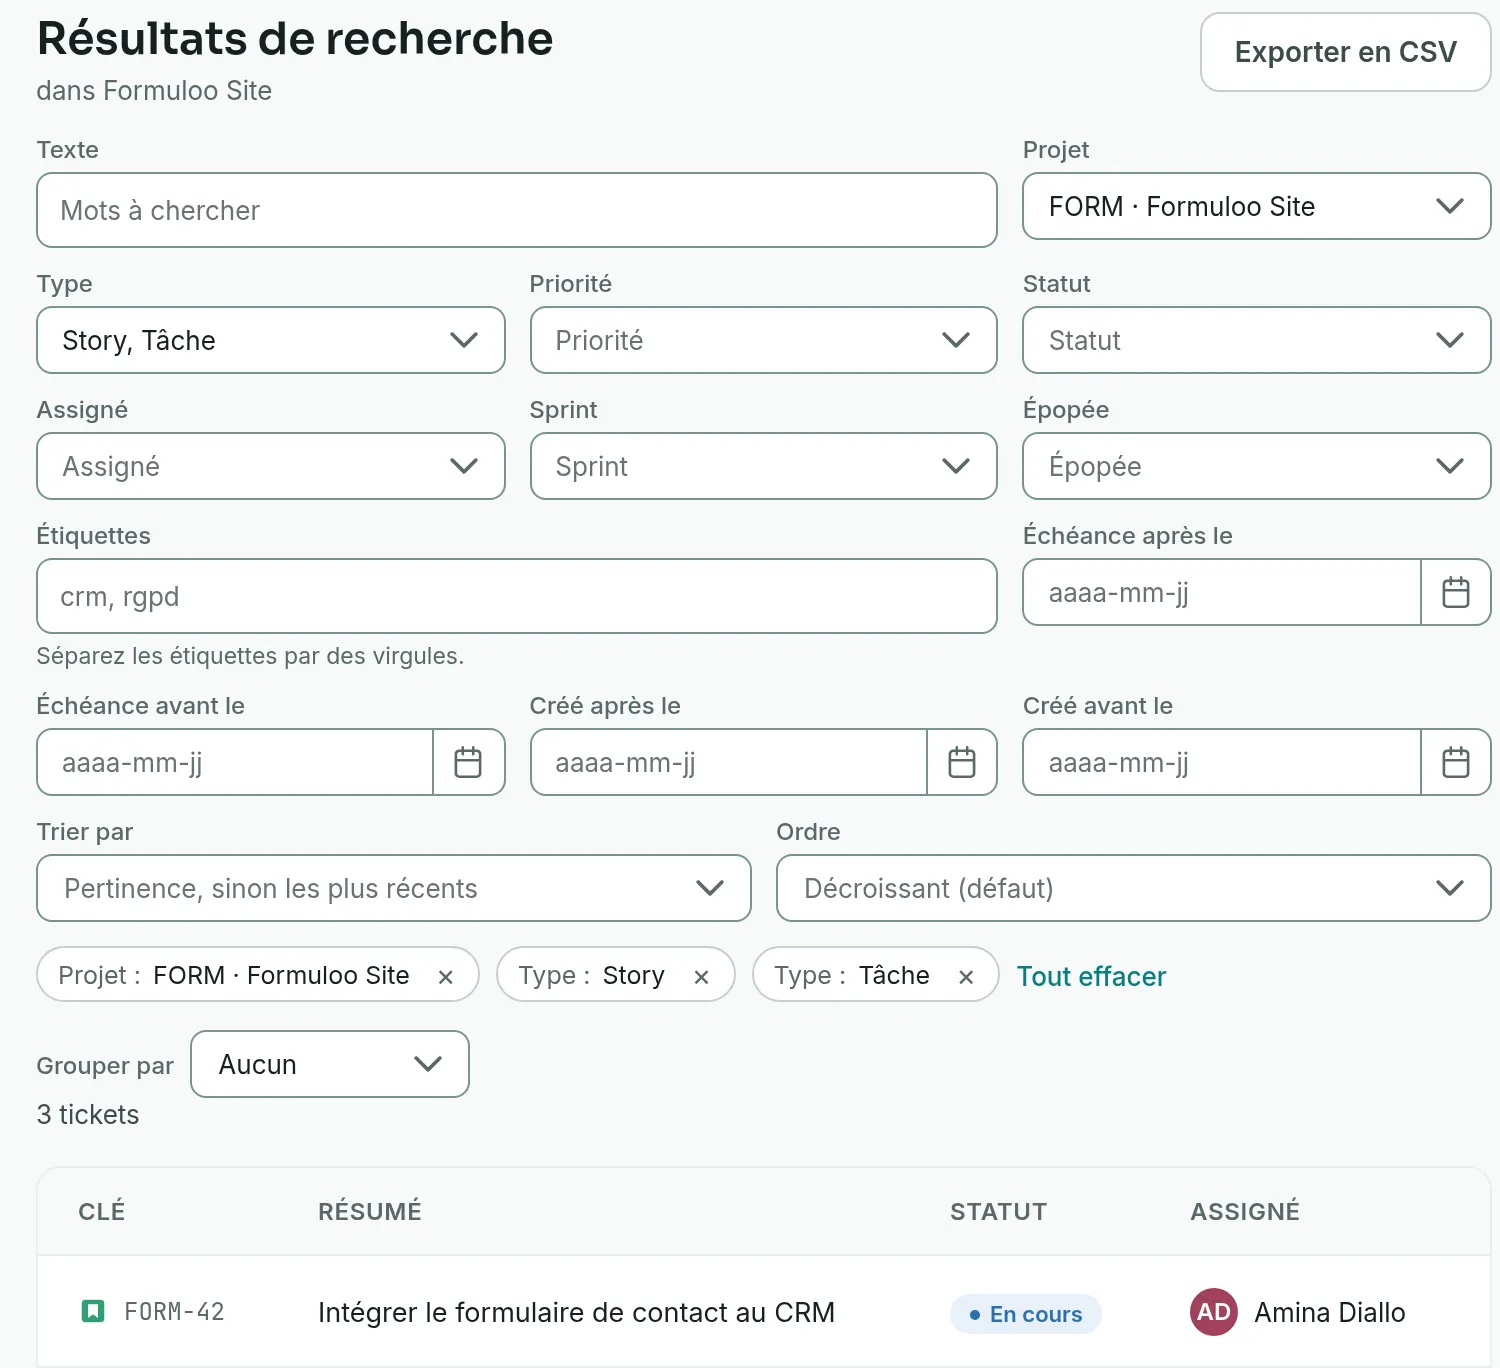Click the story icon beside FORM-42
Viewport: 1500px width, 1368px height.
tap(93, 1311)
